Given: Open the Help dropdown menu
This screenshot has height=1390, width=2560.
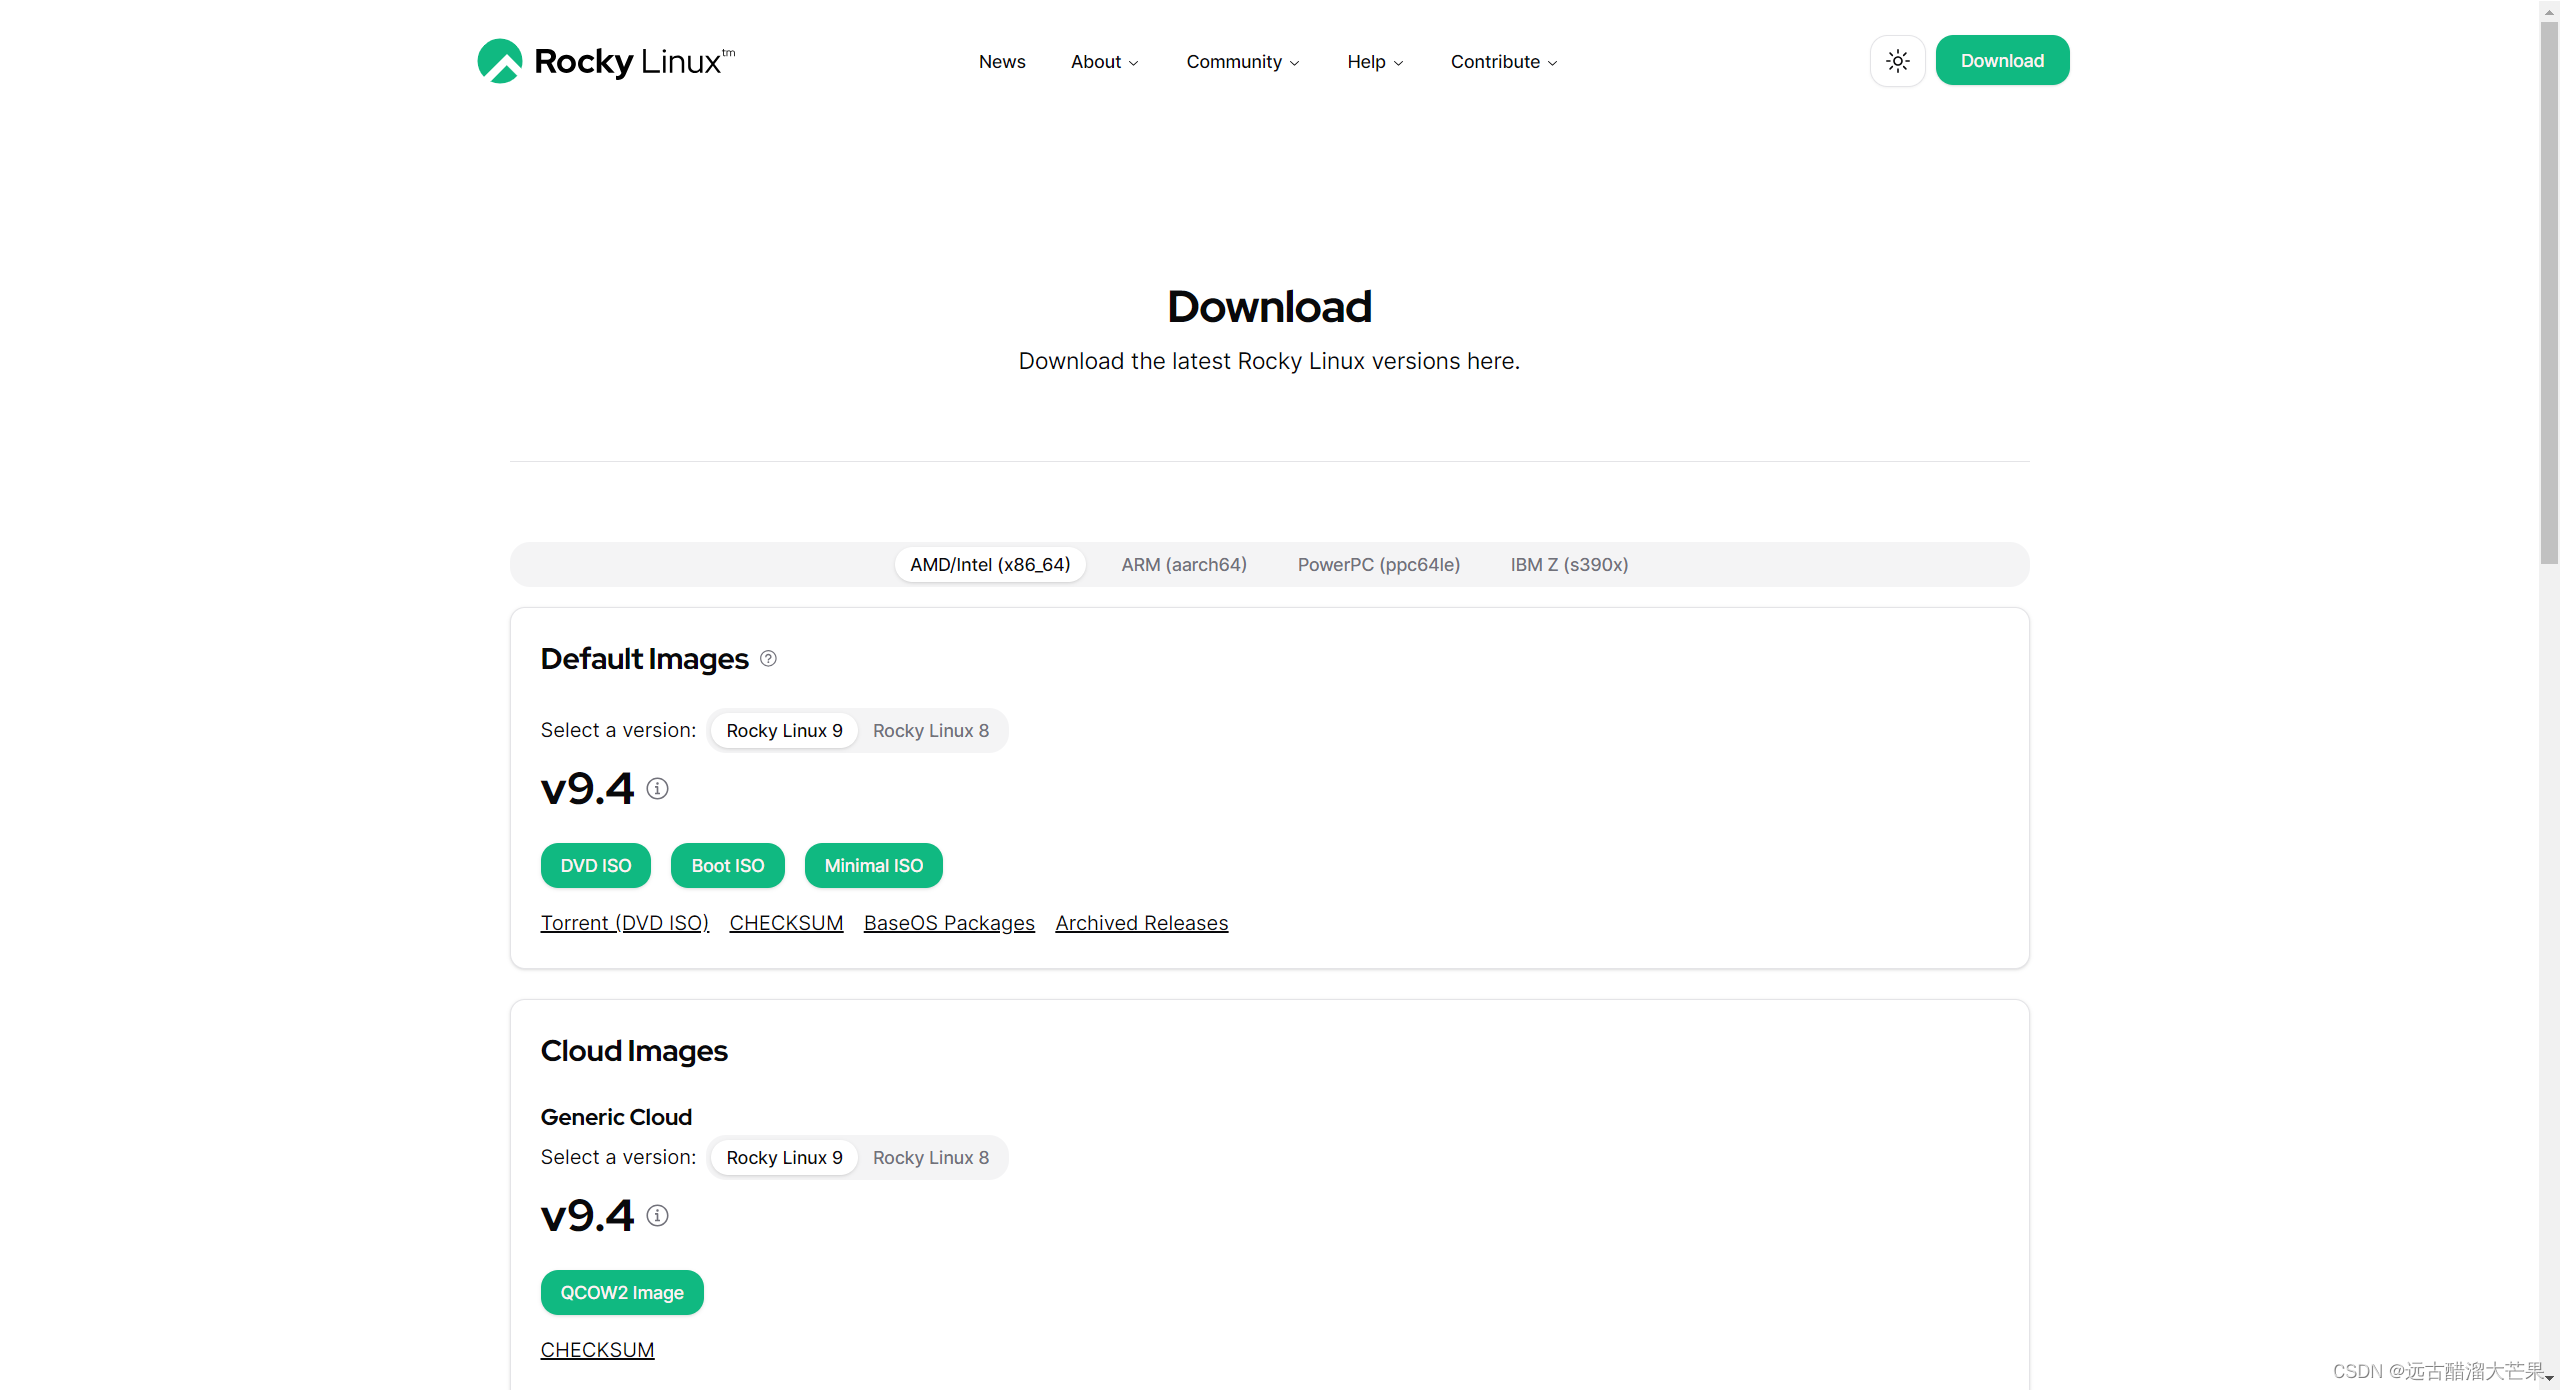Looking at the screenshot, I should [1374, 62].
